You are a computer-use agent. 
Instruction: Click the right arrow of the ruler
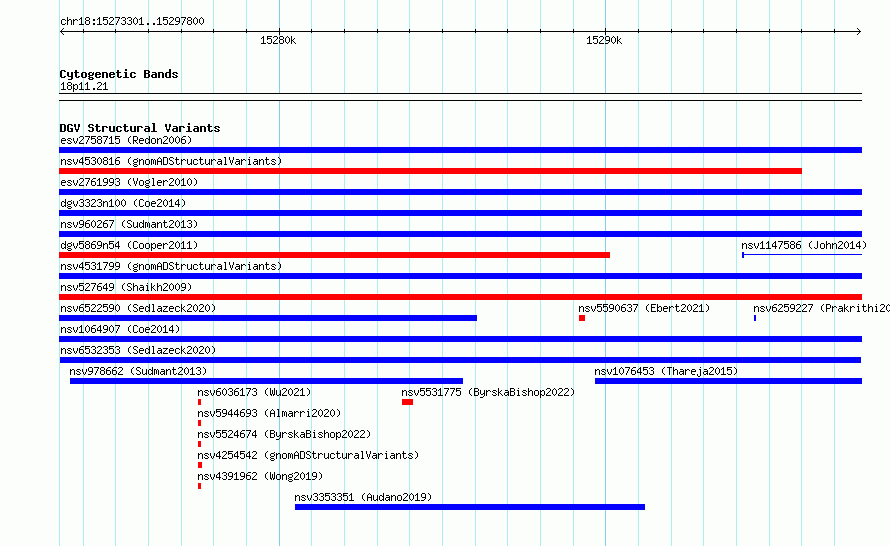coord(859,31)
